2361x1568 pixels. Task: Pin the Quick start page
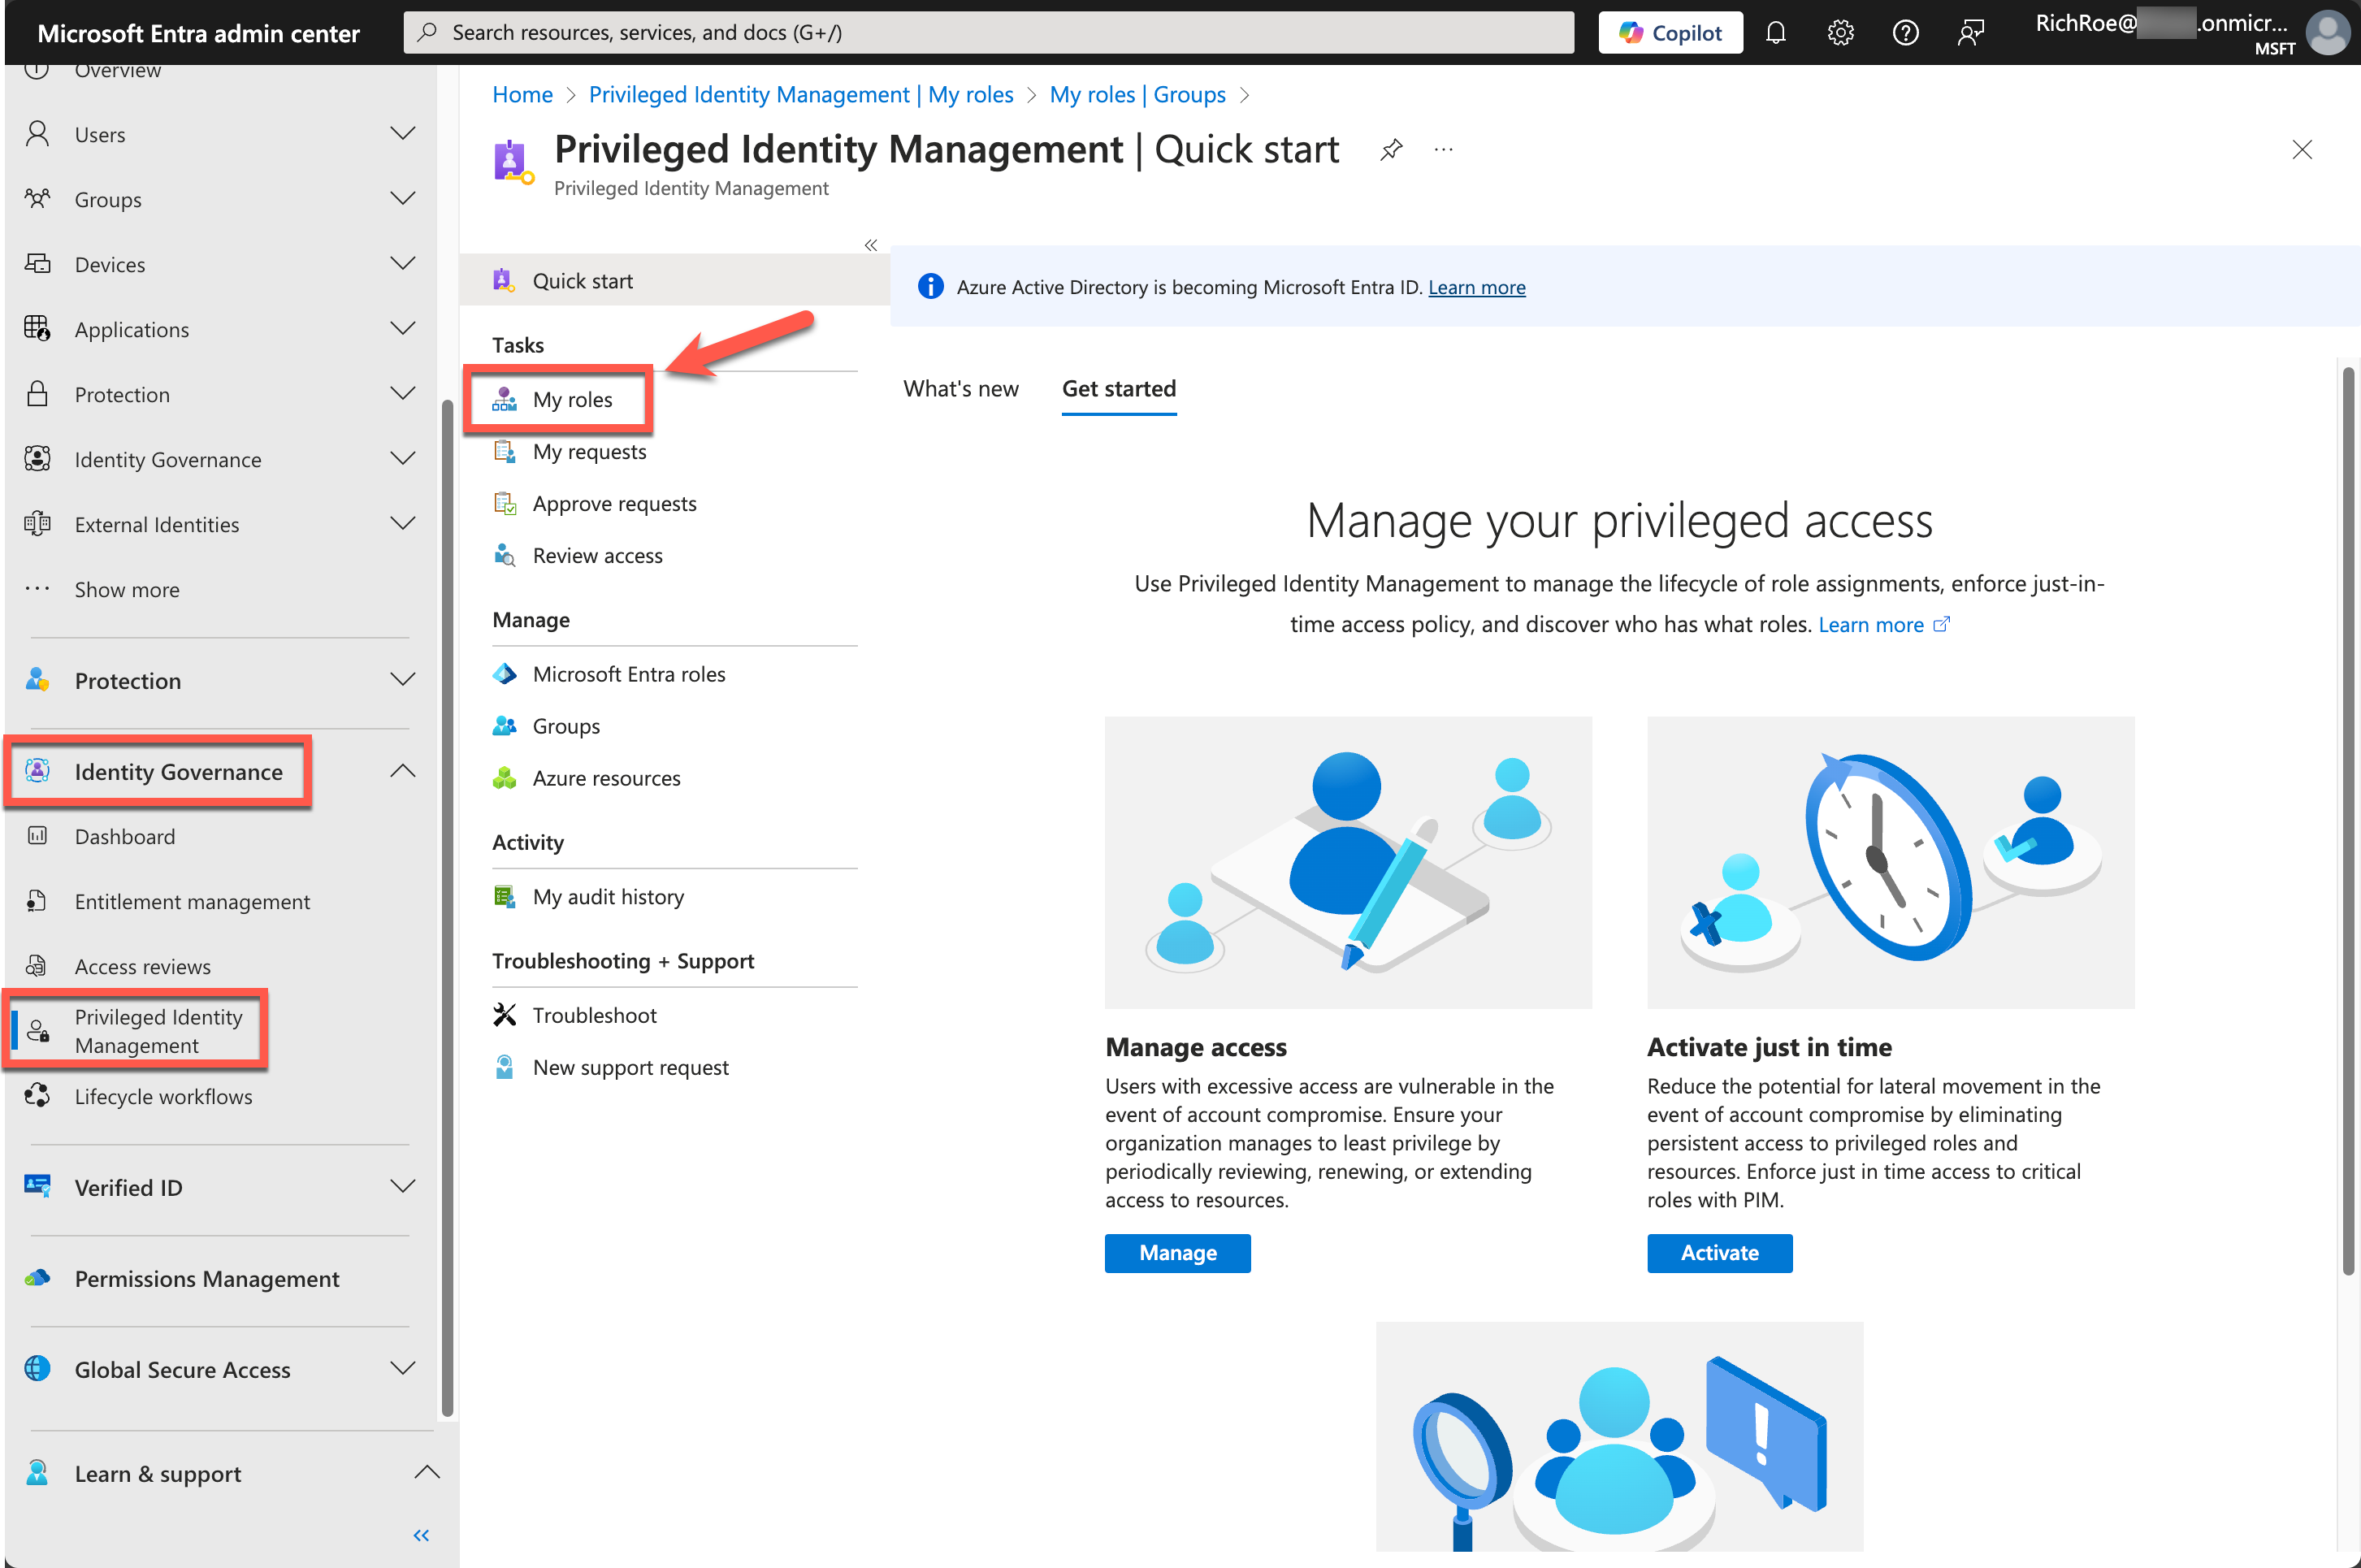pos(1391,149)
